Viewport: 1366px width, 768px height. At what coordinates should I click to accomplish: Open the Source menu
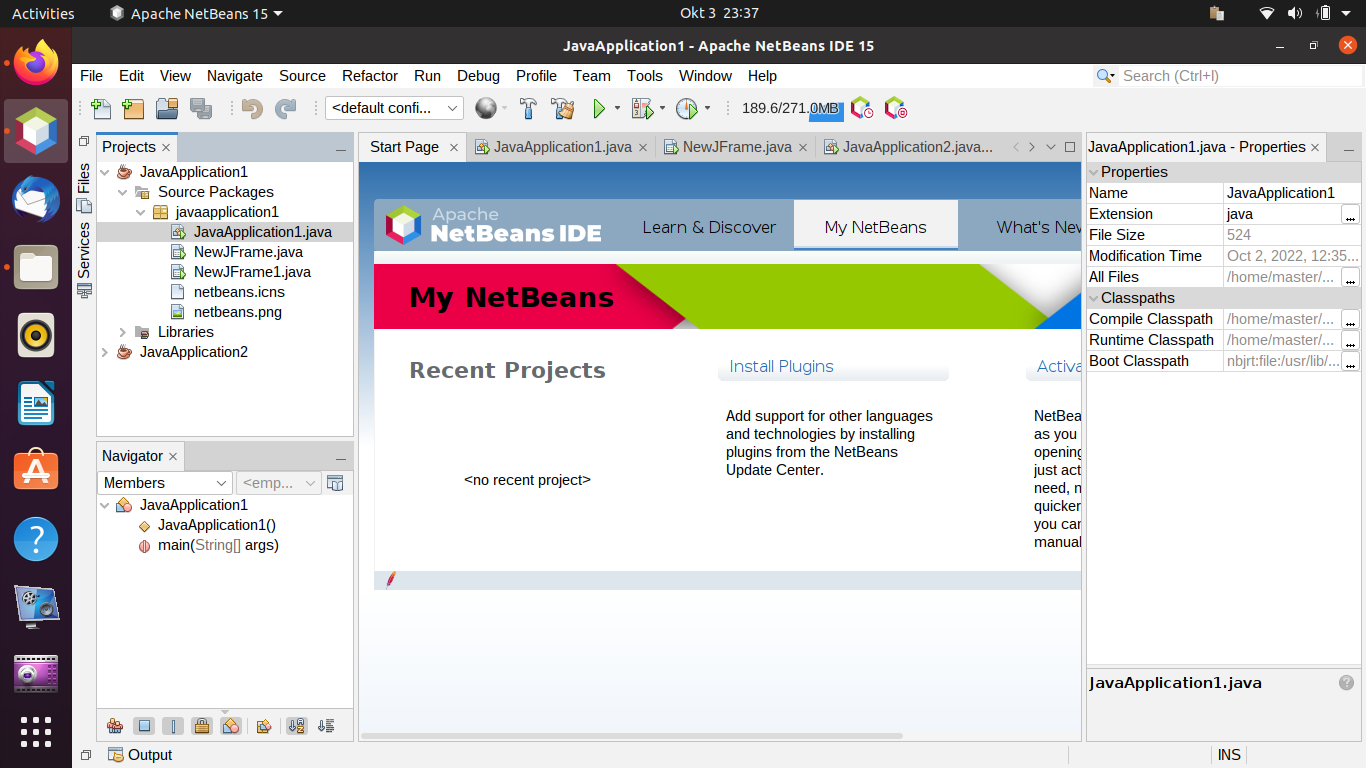pos(302,76)
